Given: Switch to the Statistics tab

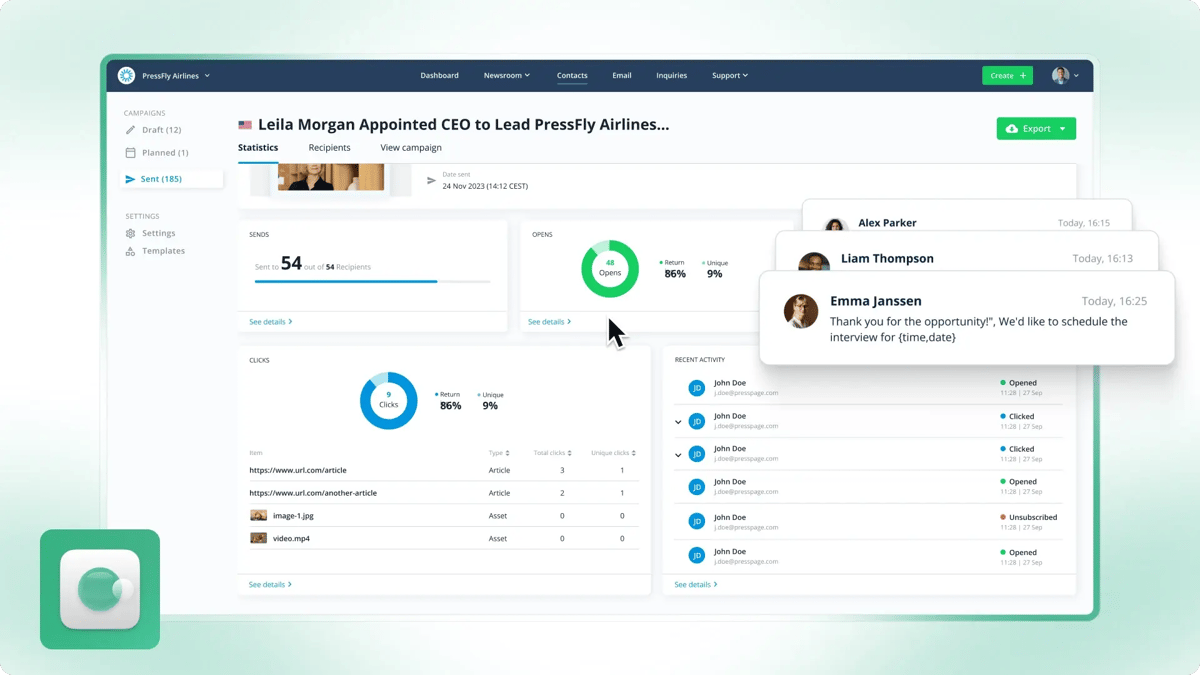Looking at the screenshot, I should point(258,148).
